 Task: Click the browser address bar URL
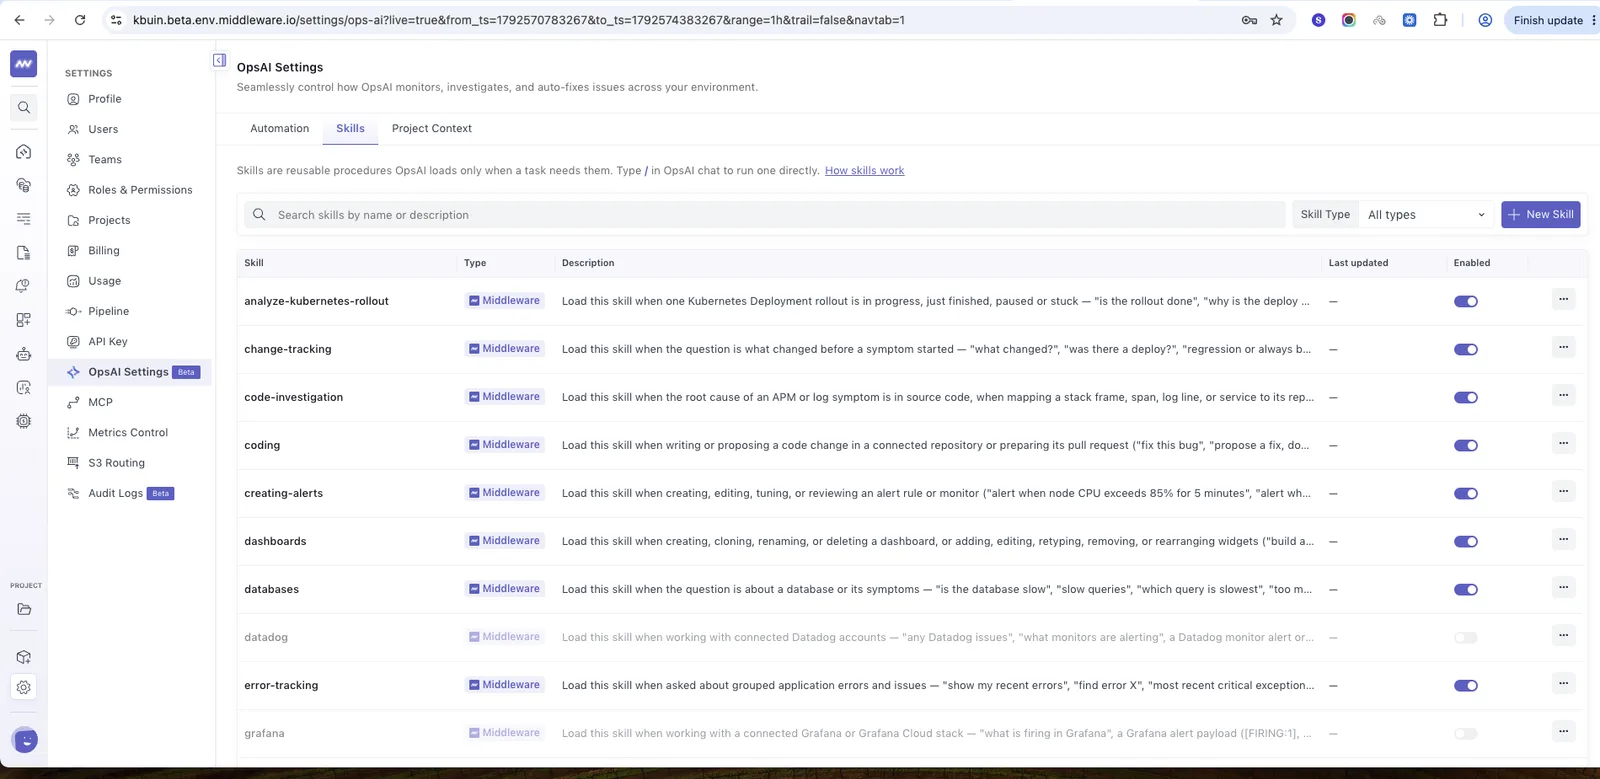pyautogui.click(x=519, y=20)
